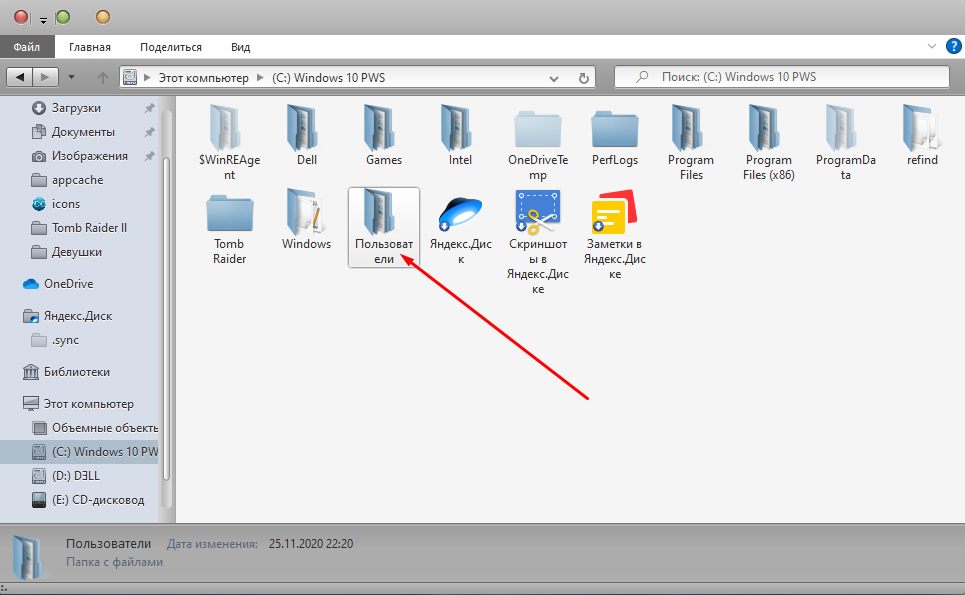Screen dimensions: 965x595
Task: Unpin Документы from quick access
Action: coord(150,132)
